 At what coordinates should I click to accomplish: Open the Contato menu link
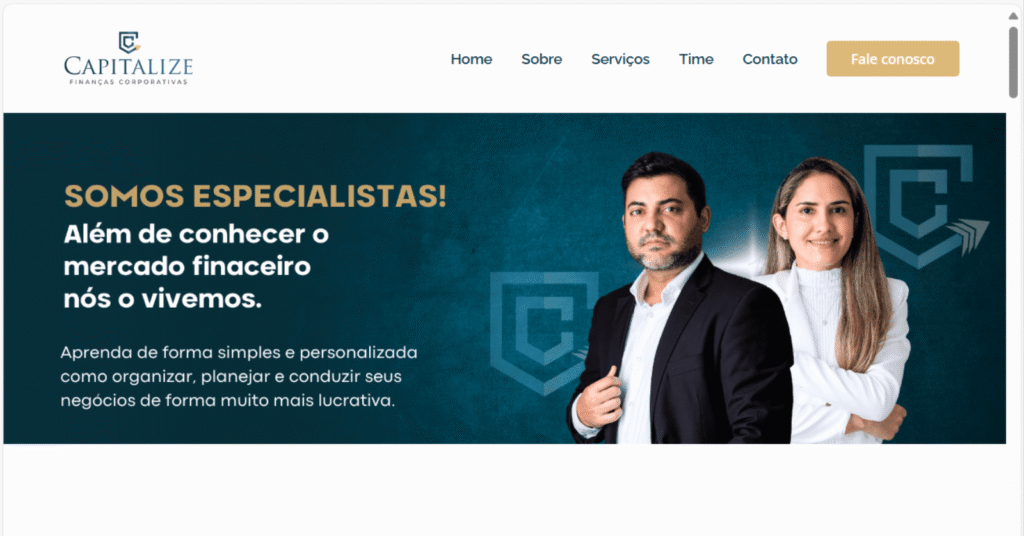pos(770,59)
